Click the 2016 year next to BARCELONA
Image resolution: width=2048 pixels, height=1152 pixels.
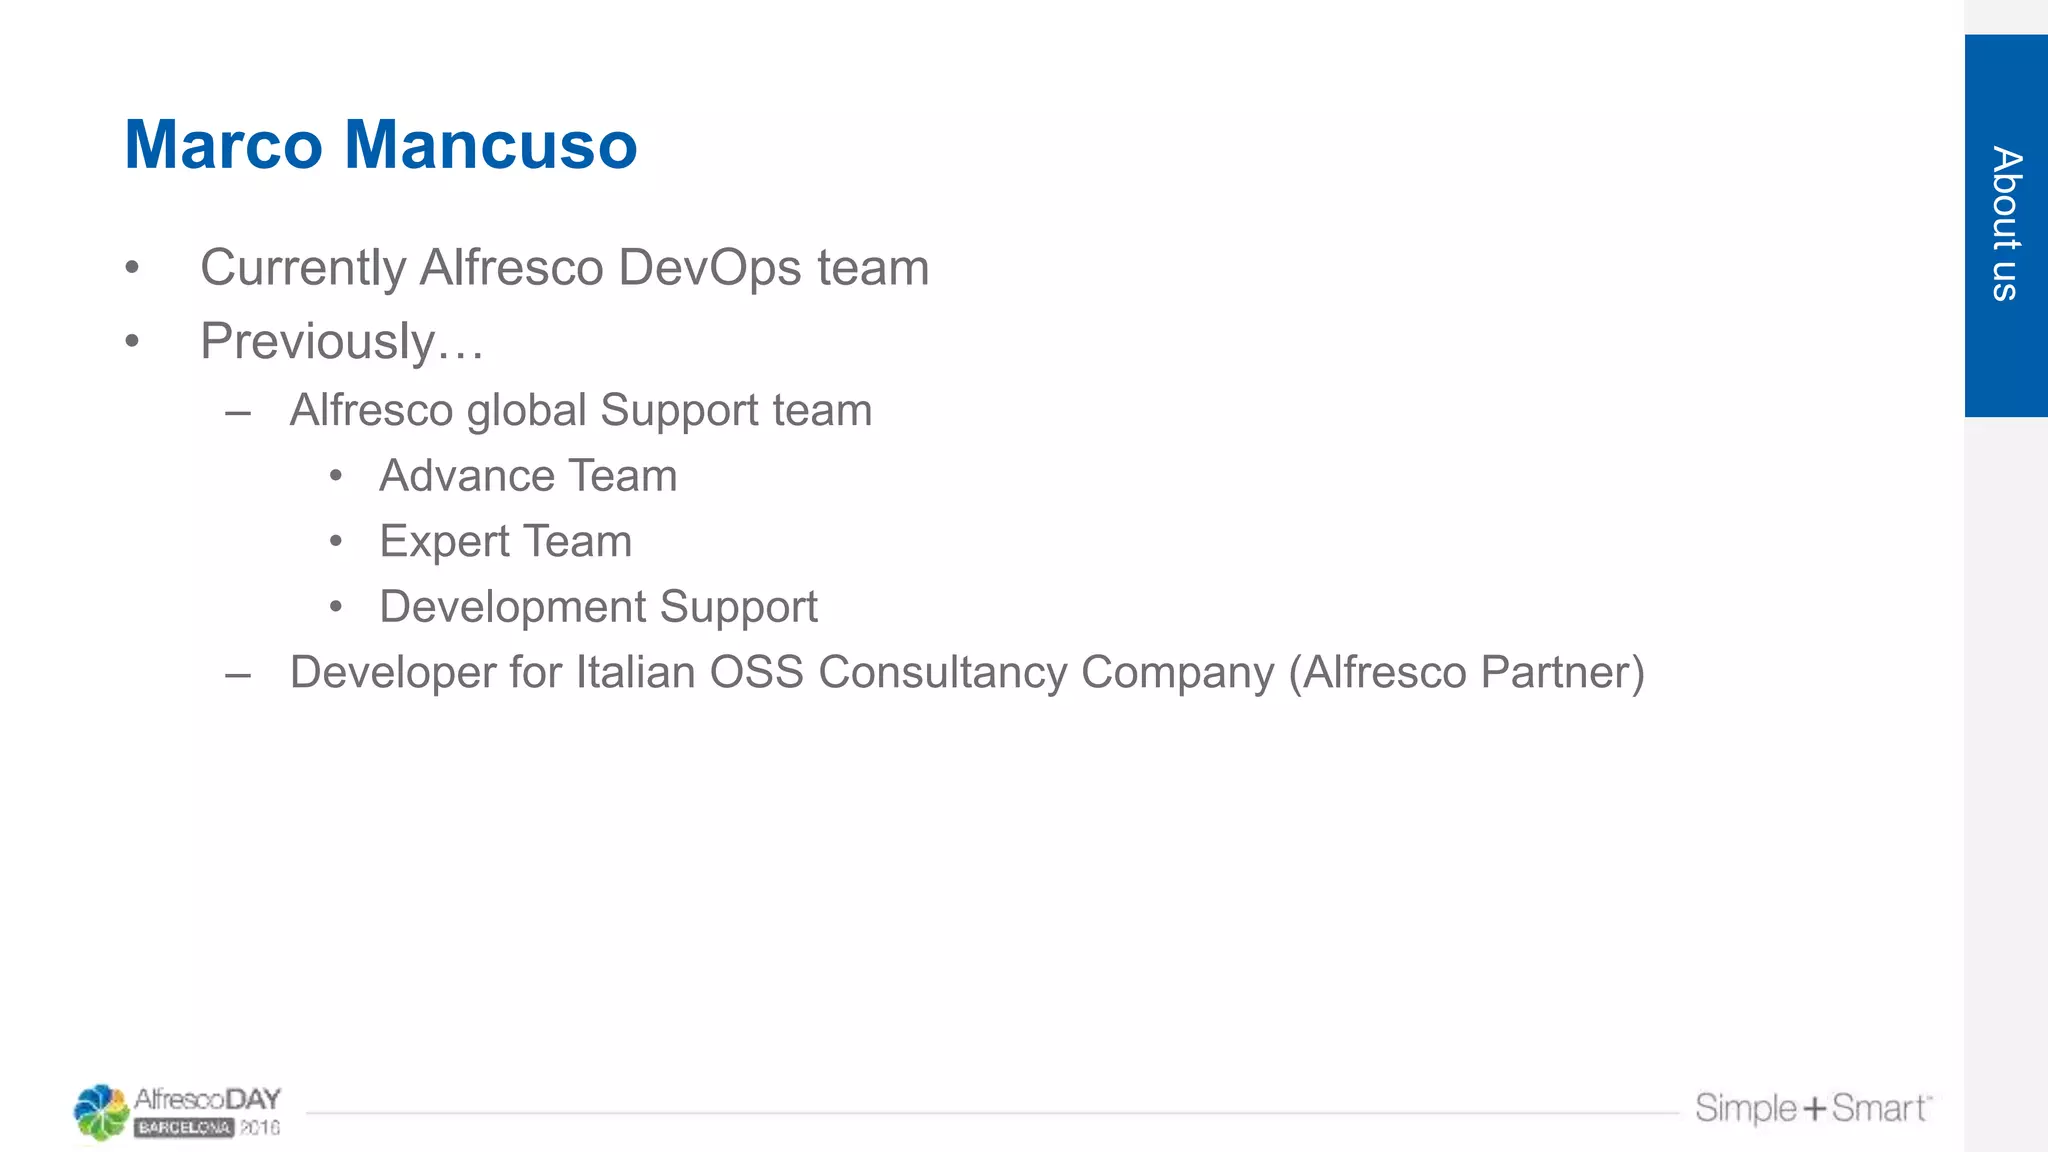click(259, 1128)
